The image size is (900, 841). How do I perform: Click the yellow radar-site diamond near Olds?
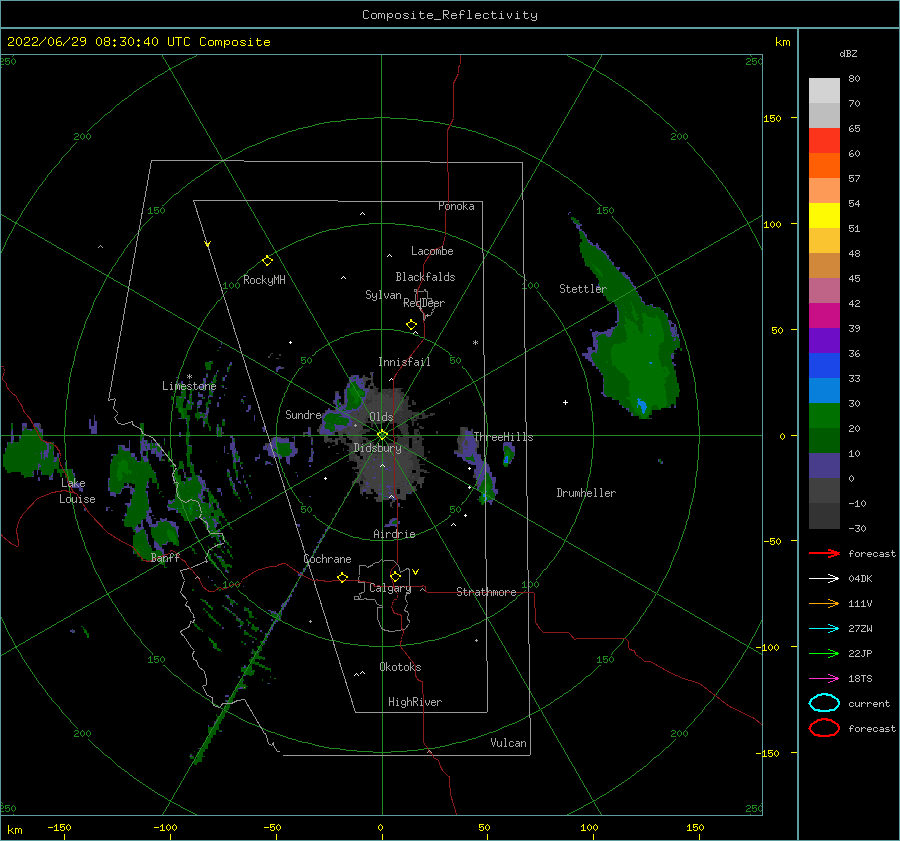(x=382, y=435)
